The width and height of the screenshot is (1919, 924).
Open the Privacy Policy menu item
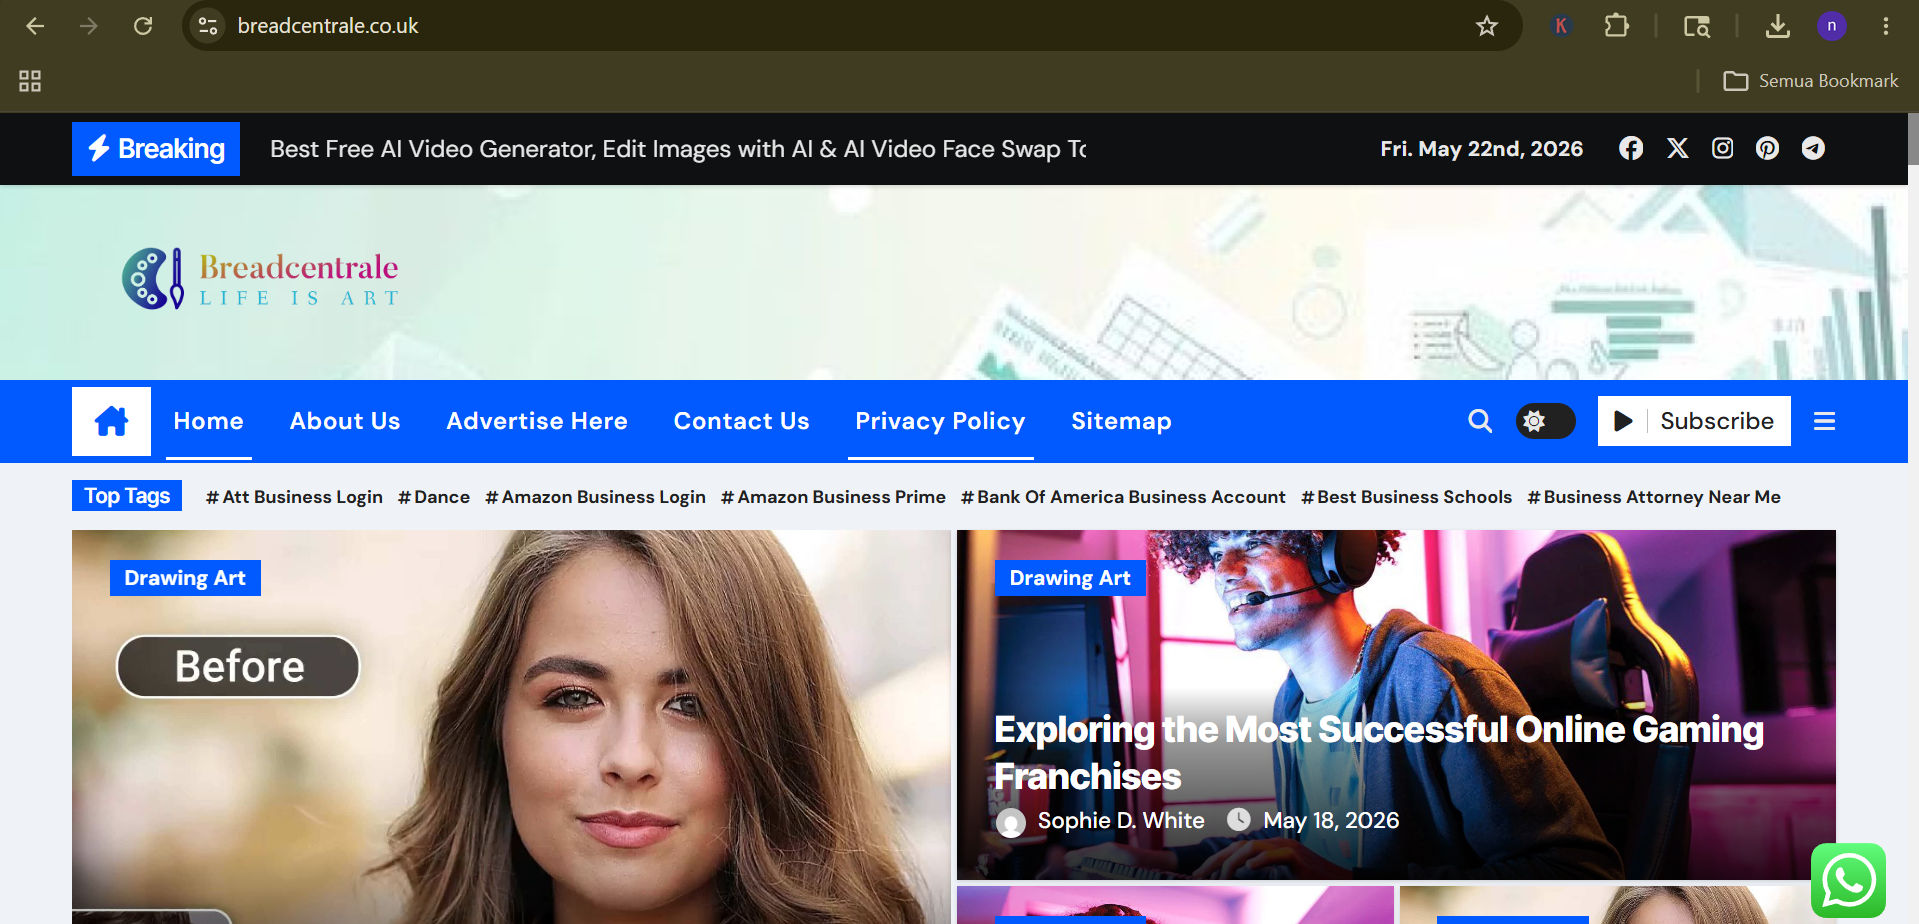pyautogui.click(x=940, y=421)
